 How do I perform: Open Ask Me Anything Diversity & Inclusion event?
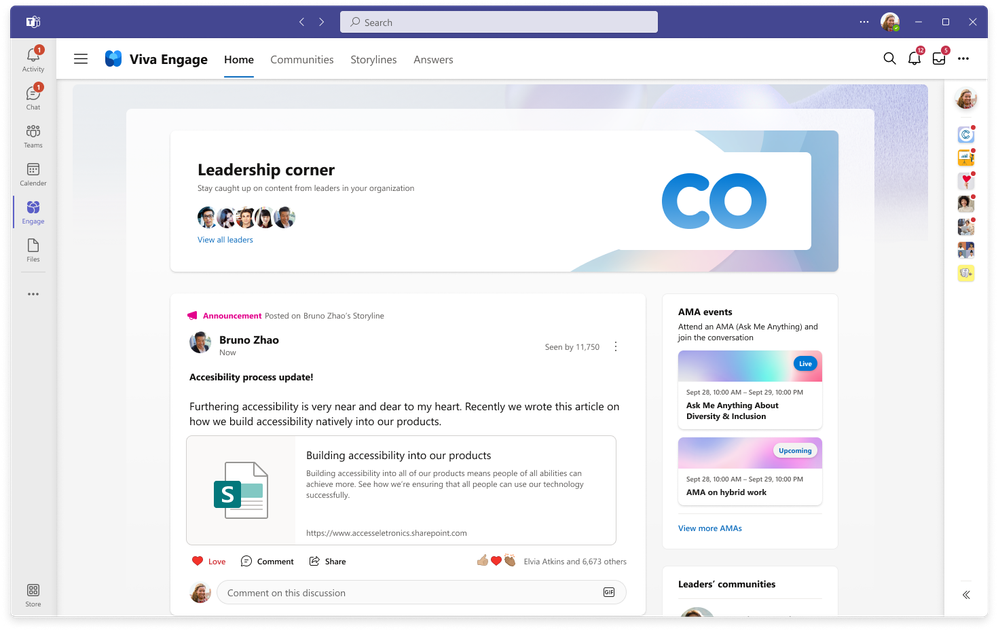(x=750, y=390)
